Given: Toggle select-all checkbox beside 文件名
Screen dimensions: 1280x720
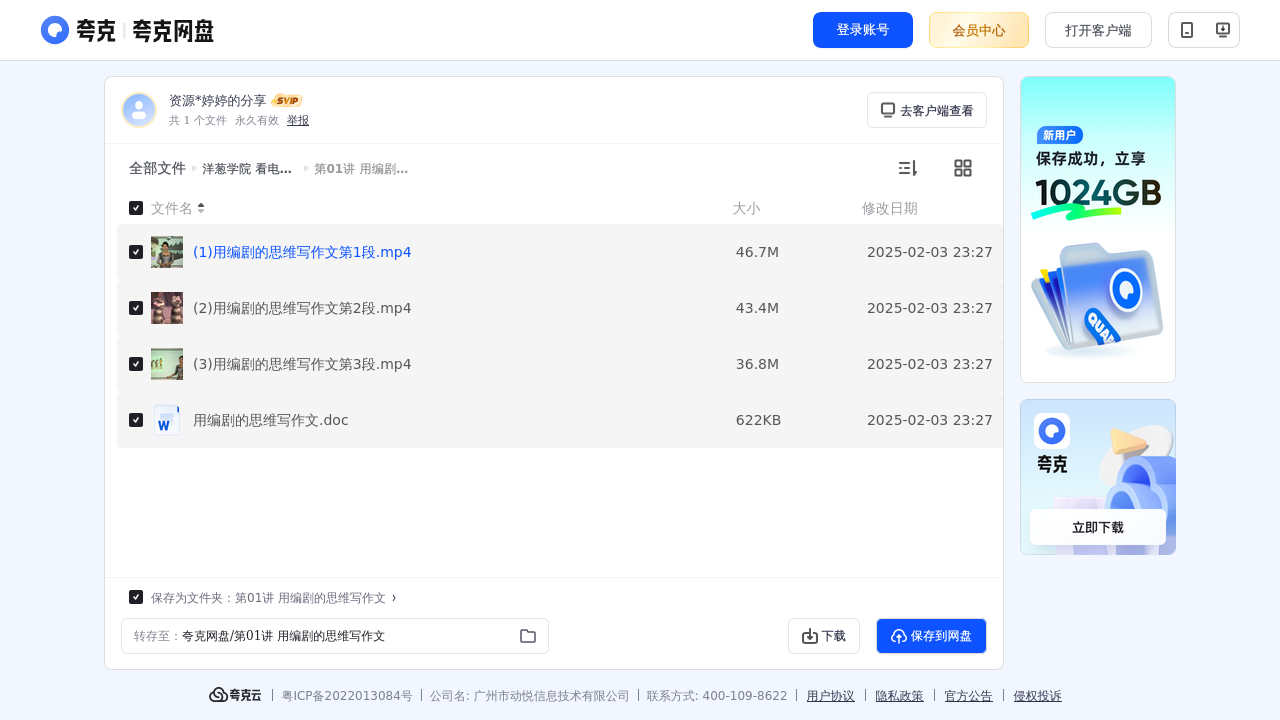Looking at the screenshot, I should pos(136,208).
